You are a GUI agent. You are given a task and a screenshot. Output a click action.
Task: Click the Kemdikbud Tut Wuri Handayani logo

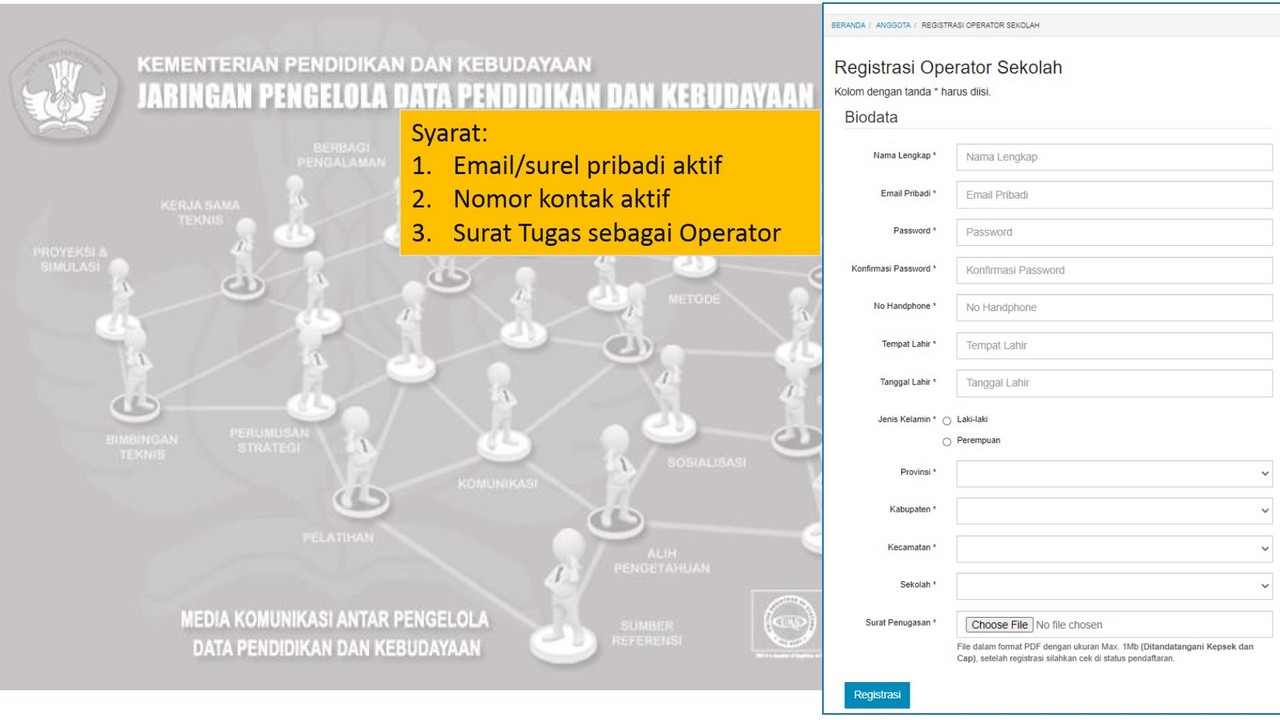64,93
